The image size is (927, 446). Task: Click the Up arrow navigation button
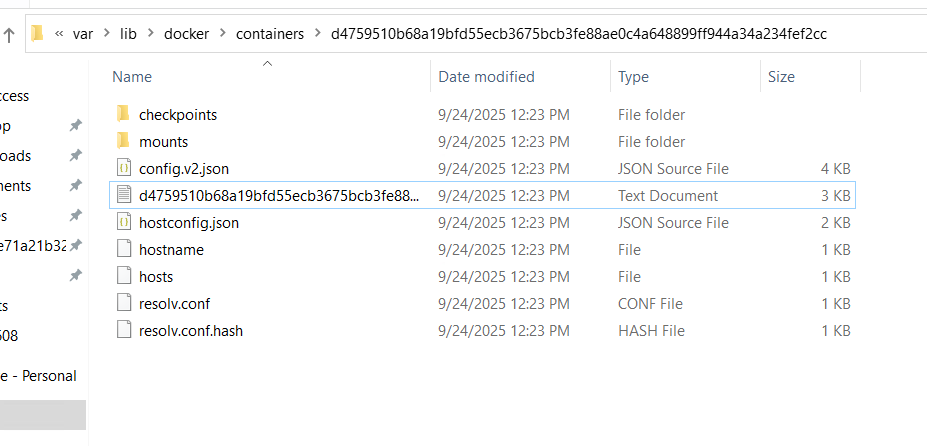click(x=9, y=34)
